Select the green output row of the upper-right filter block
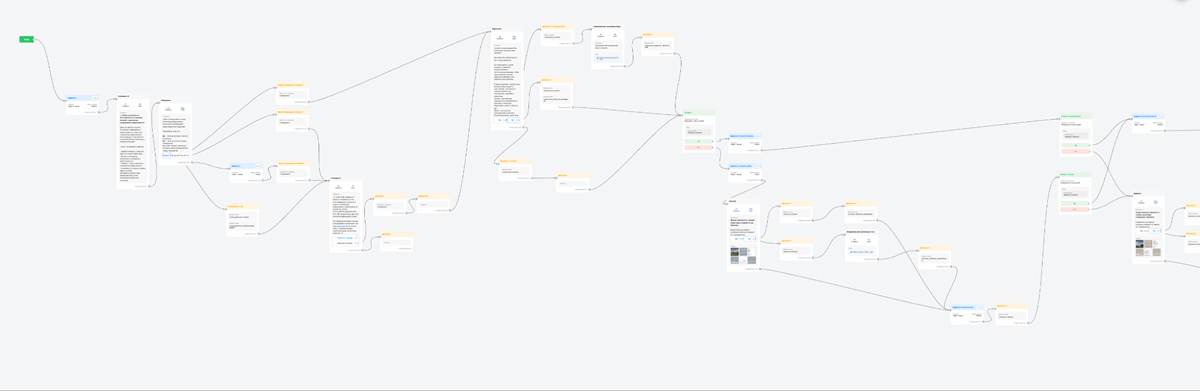 tap(1076, 145)
